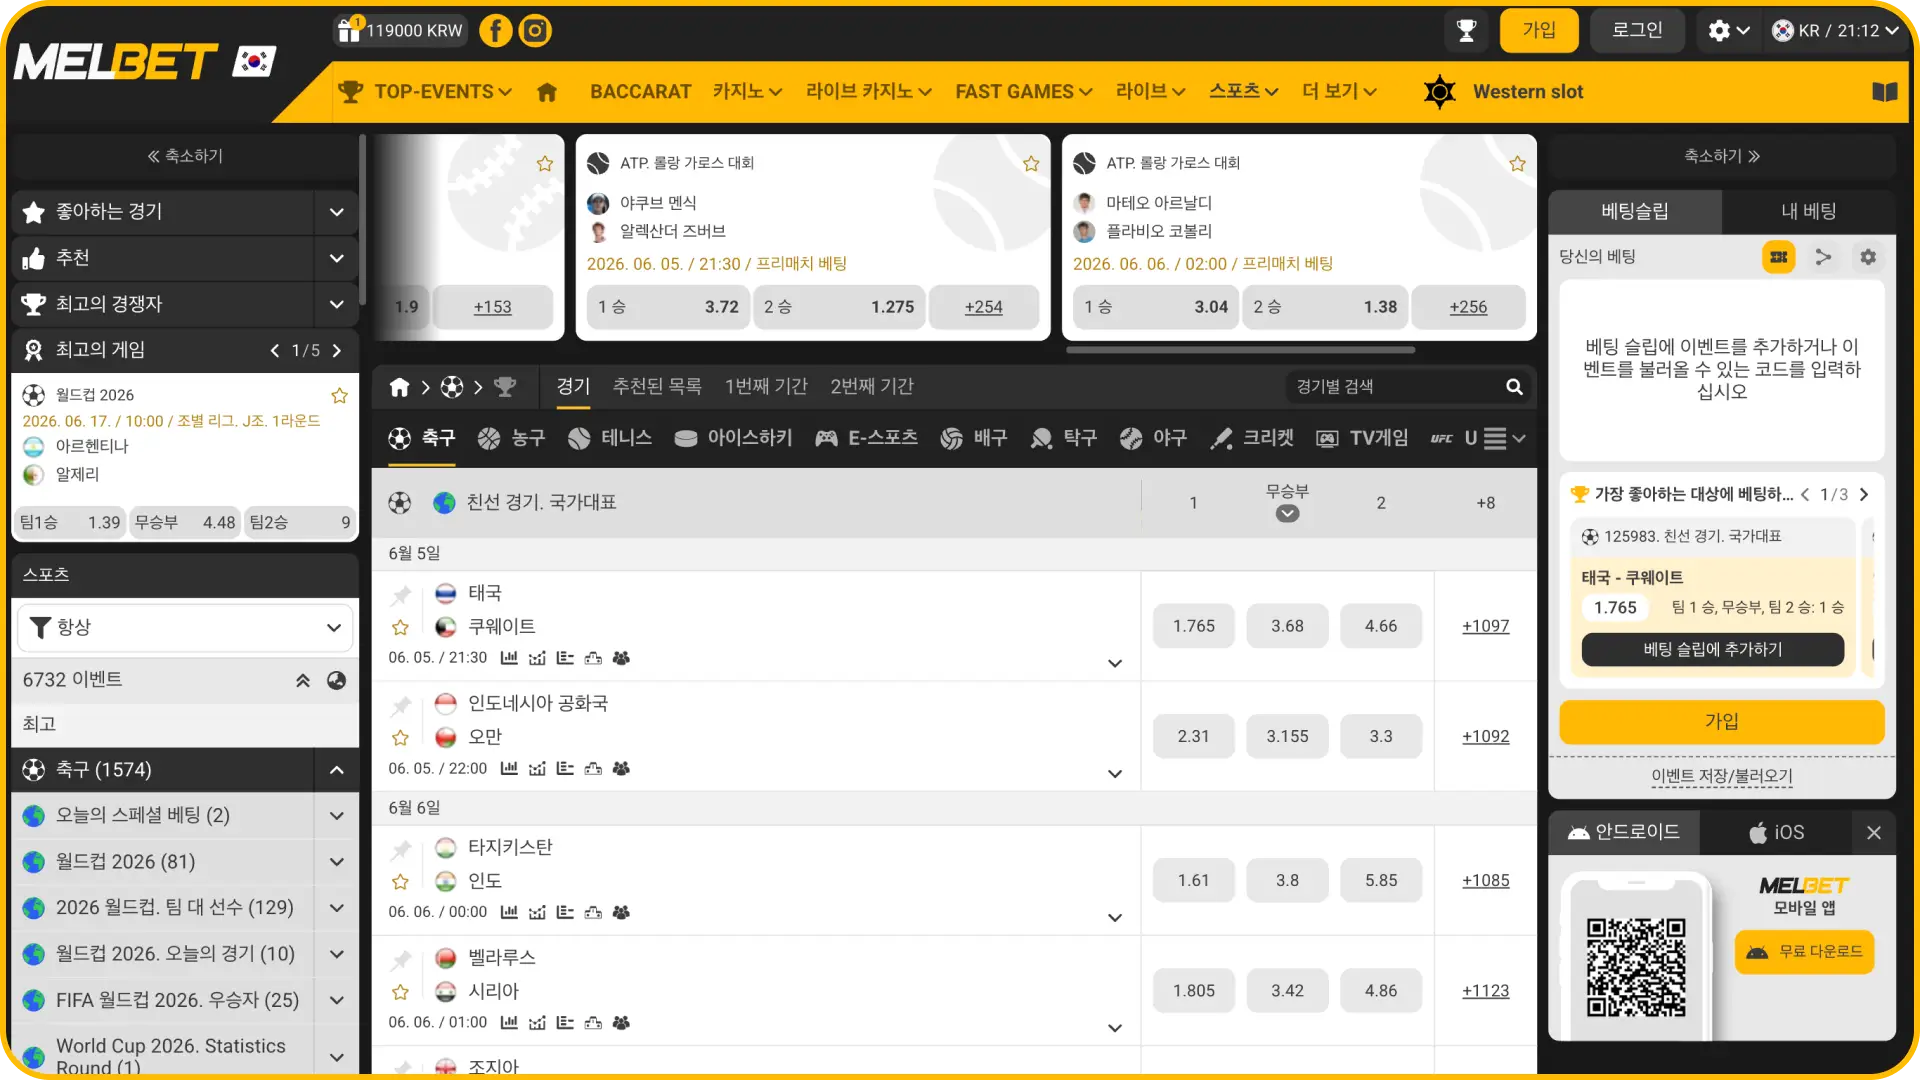This screenshot has width=1920, height=1080.
Task: Open the trophy icon in top bar
Action: point(1467,31)
